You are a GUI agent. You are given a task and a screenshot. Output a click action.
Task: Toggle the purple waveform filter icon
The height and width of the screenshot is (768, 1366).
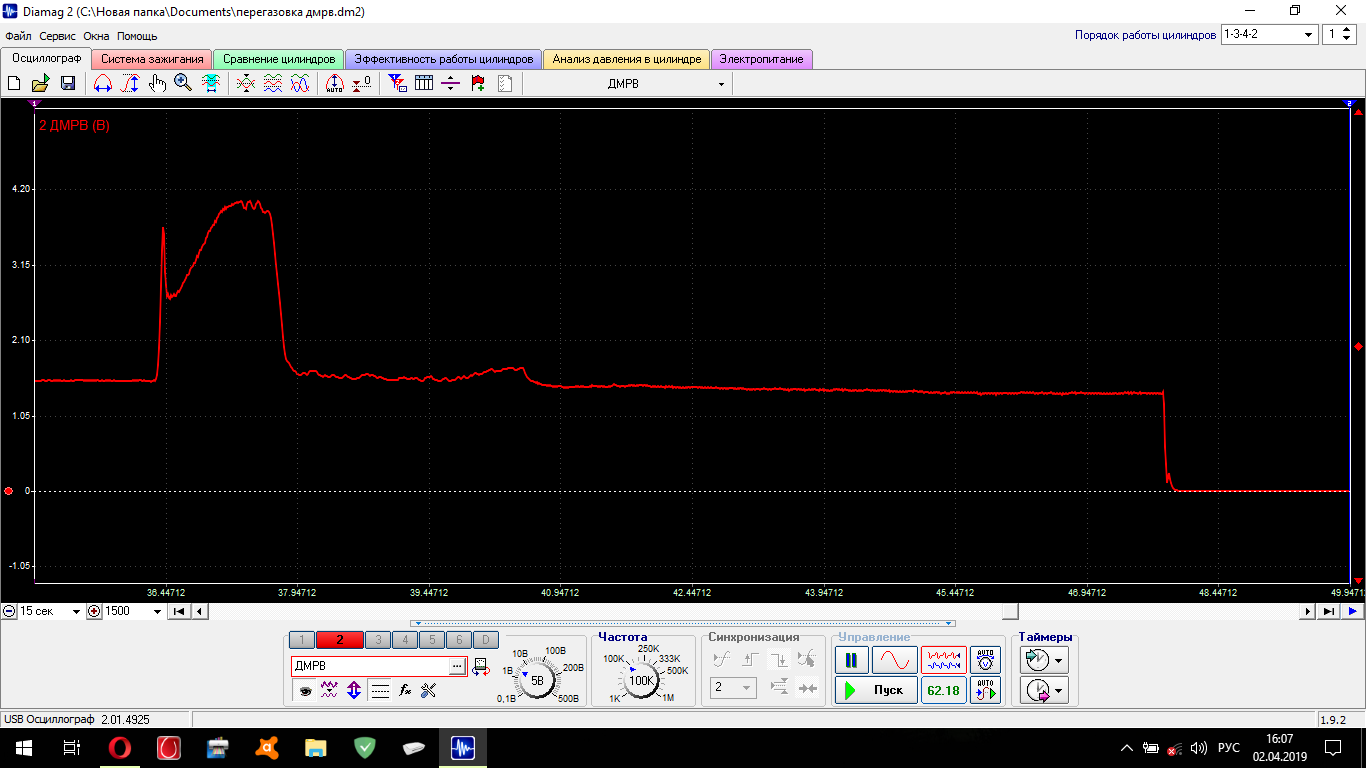[329, 690]
